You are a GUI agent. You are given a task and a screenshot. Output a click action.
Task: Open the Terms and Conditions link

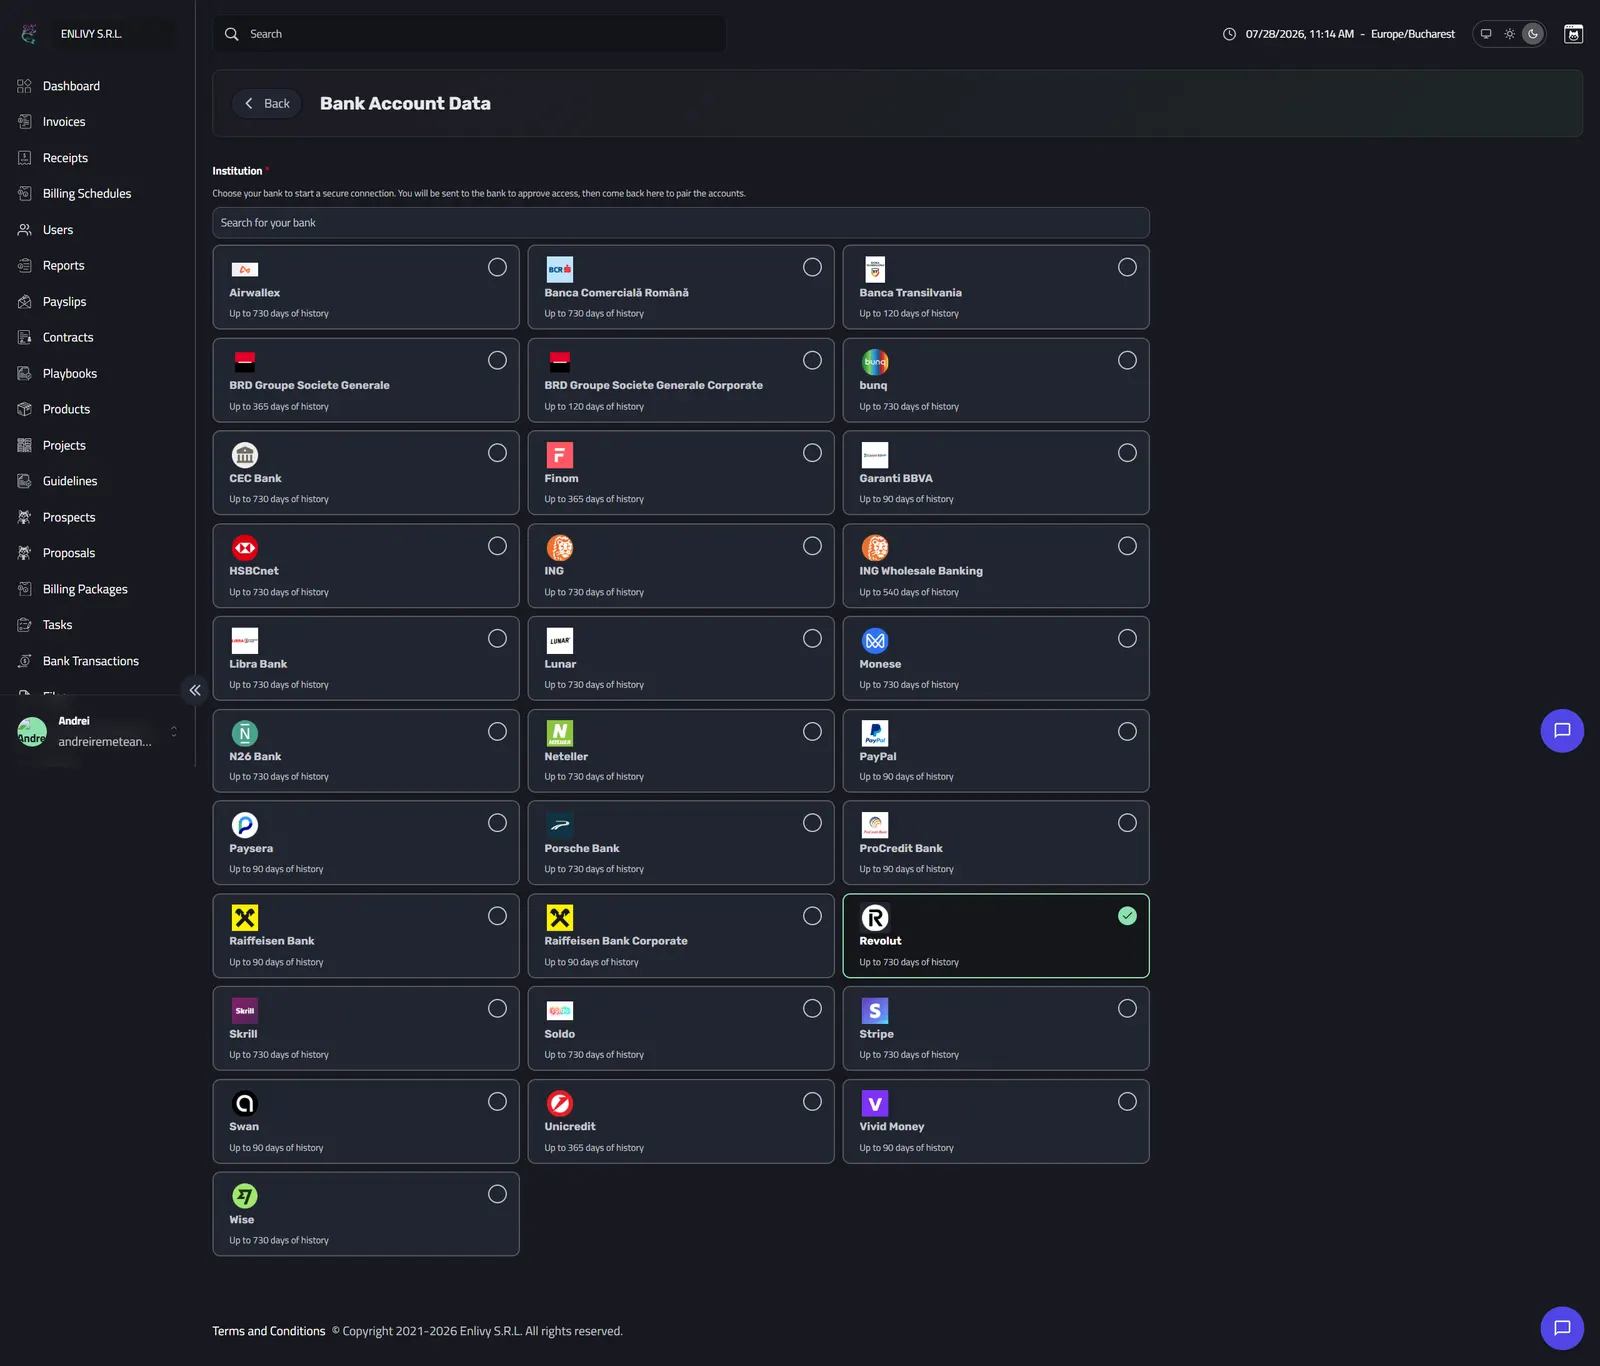click(x=269, y=1331)
